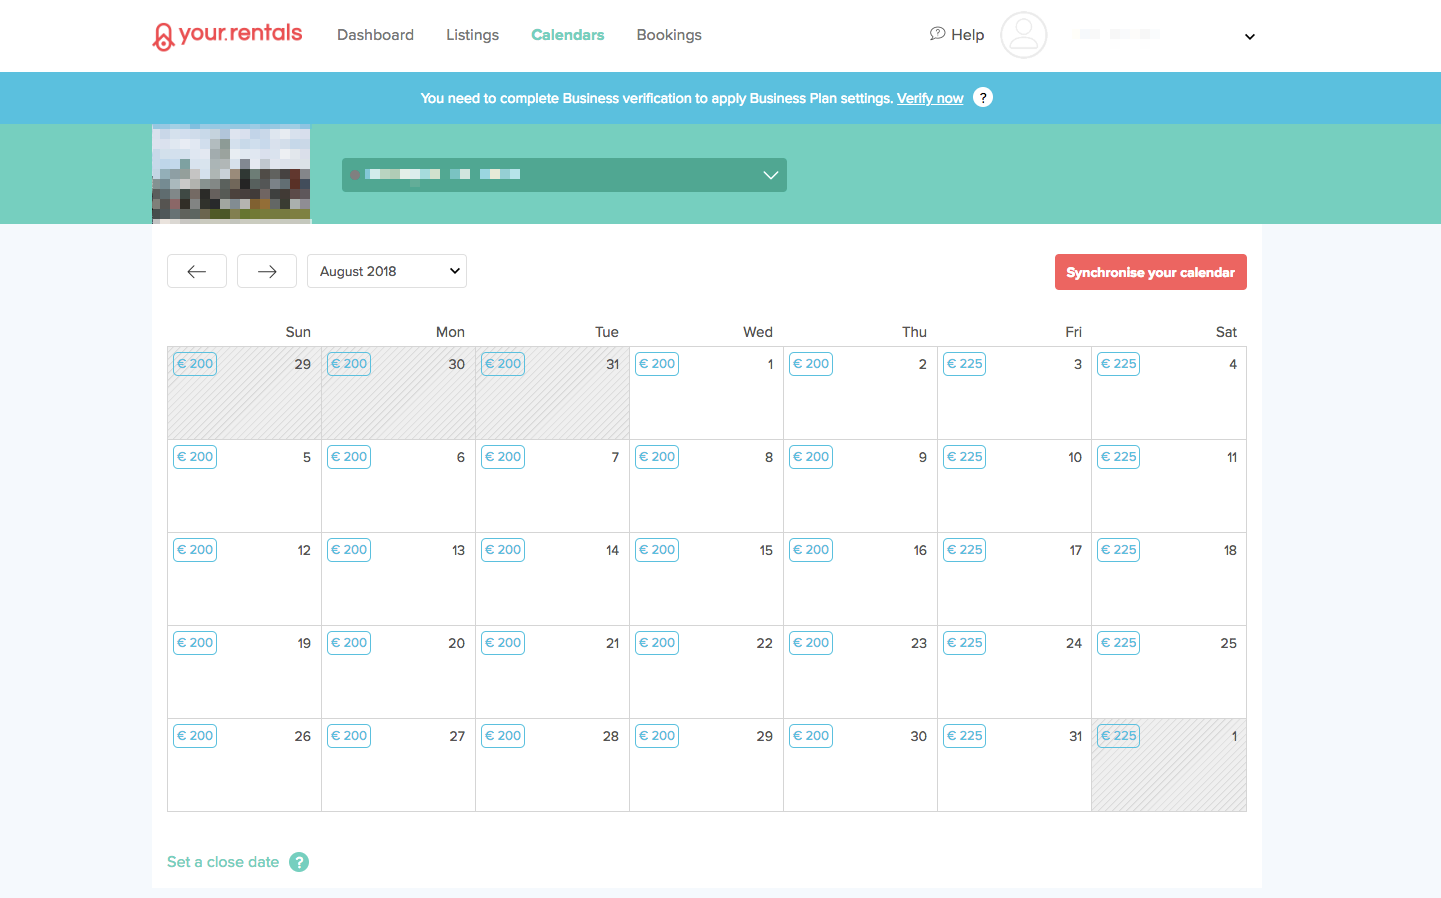
Task: Expand the account menu chevron
Action: 1249,36
